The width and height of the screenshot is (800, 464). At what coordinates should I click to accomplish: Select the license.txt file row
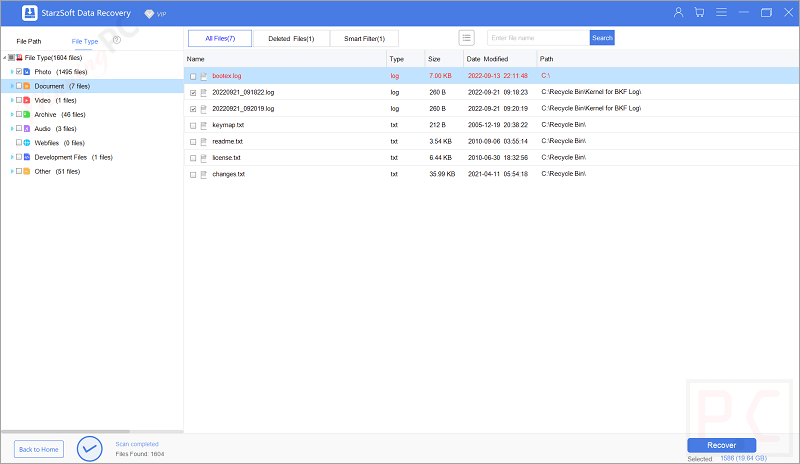(x=491, y=158)
